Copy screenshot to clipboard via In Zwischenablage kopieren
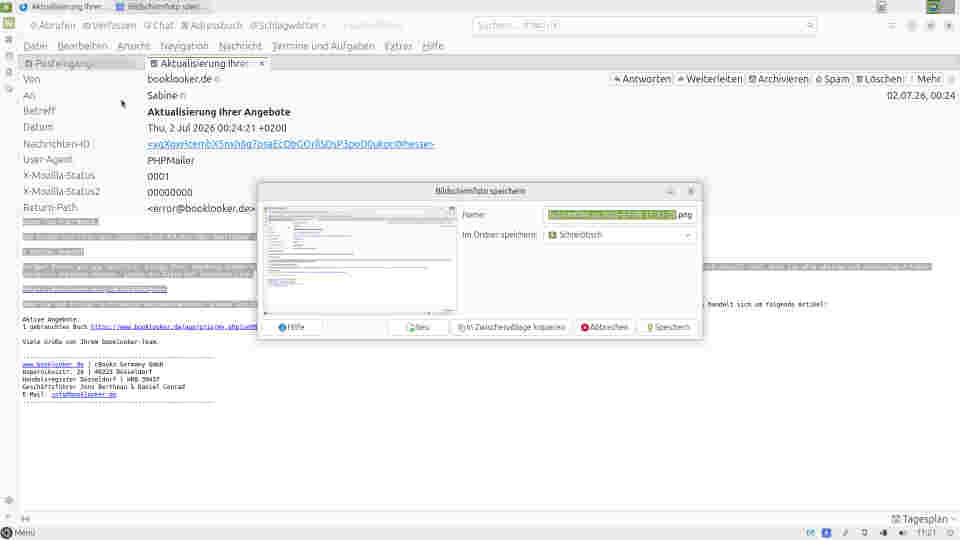Viewport: 960px width, 540px height. (511, 327)
